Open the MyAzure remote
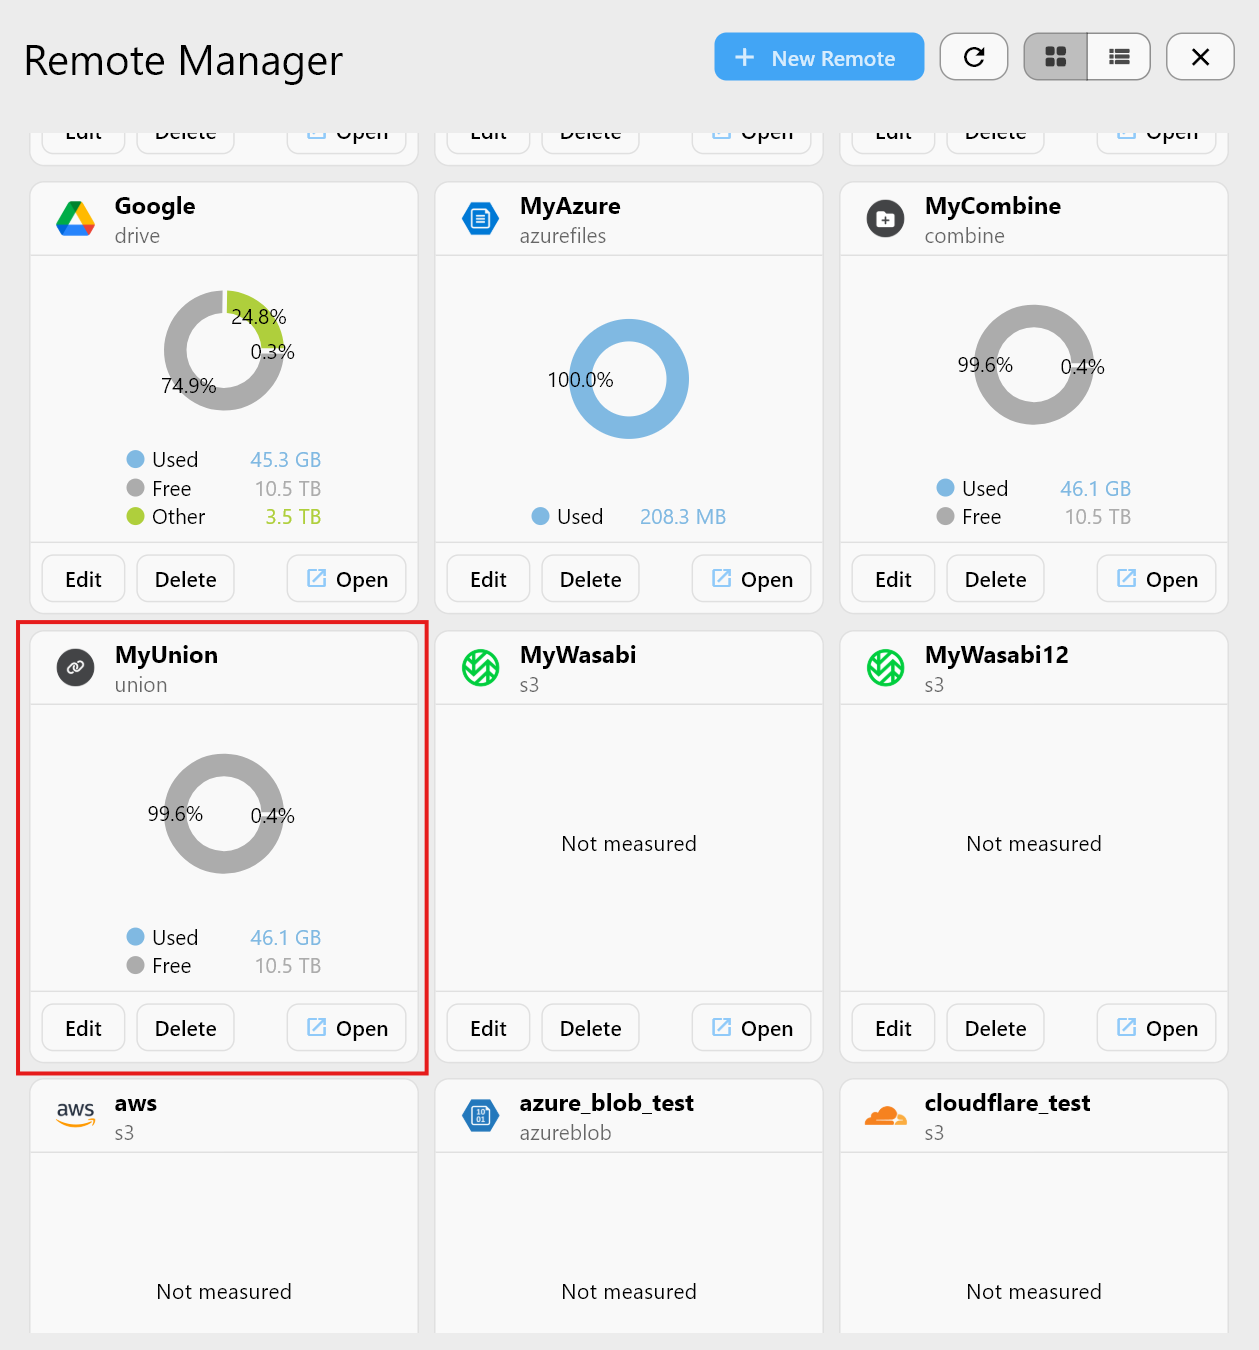The image size is (1259, 1350). pyautogui.click(x=751, y=578)
